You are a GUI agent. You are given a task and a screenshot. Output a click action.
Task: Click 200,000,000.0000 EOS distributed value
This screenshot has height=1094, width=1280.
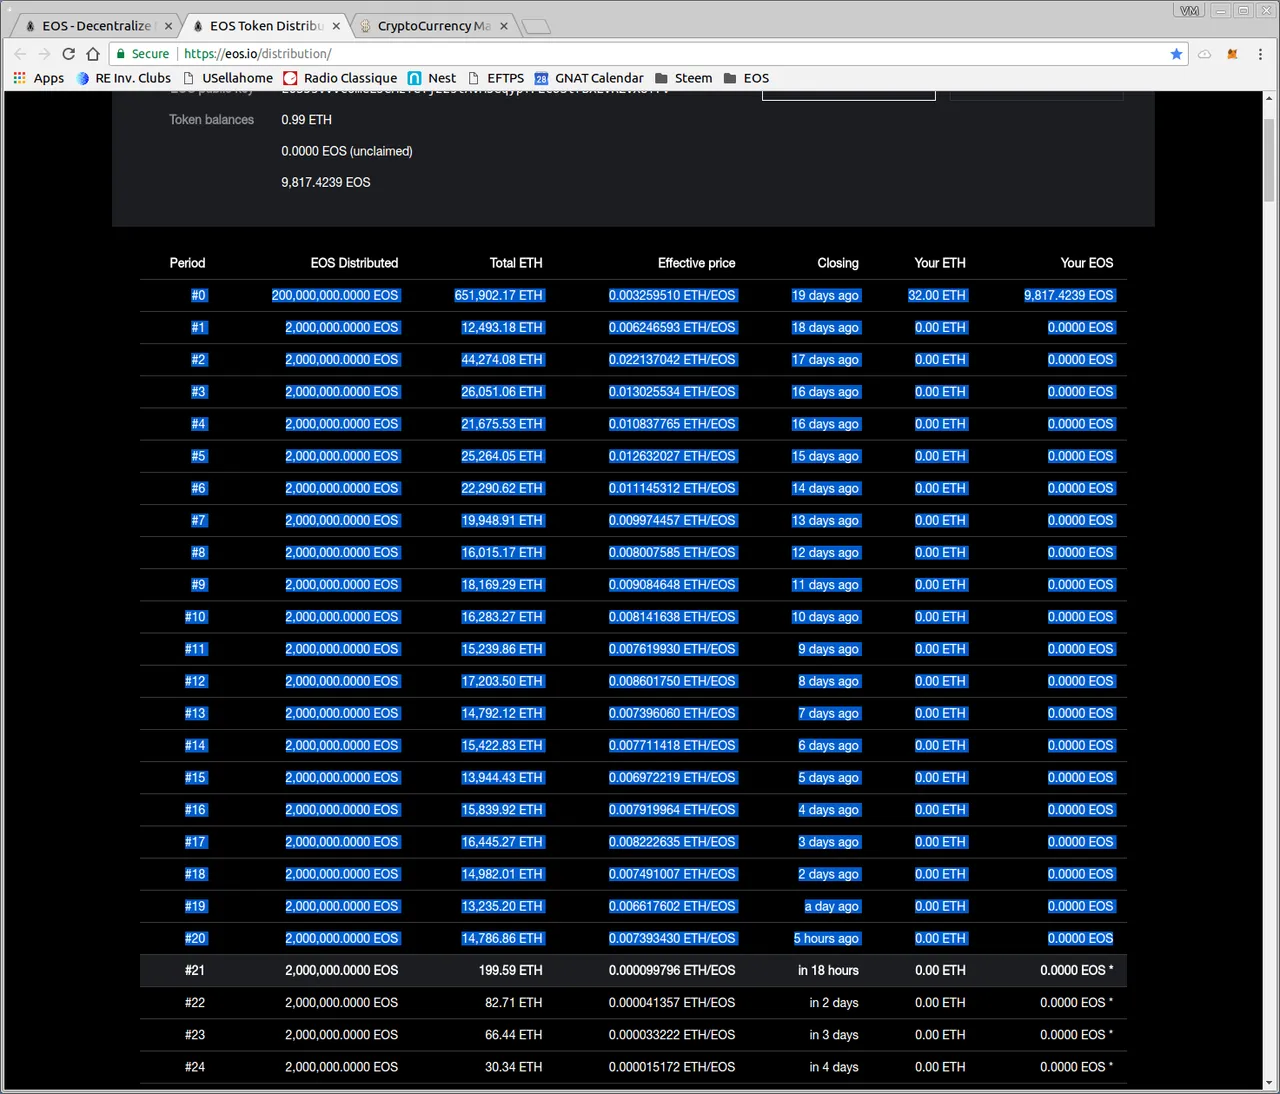[x=336, y=295]
